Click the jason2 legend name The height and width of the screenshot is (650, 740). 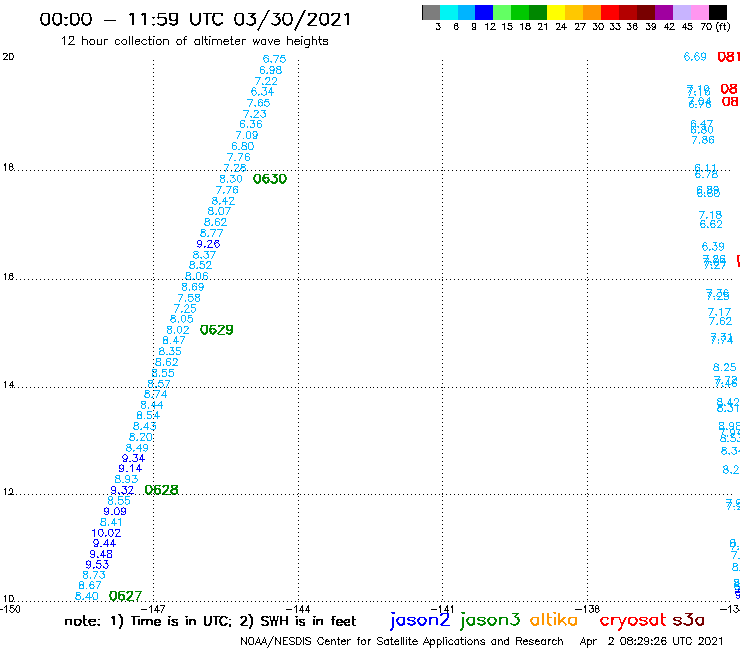pos(420,620)
